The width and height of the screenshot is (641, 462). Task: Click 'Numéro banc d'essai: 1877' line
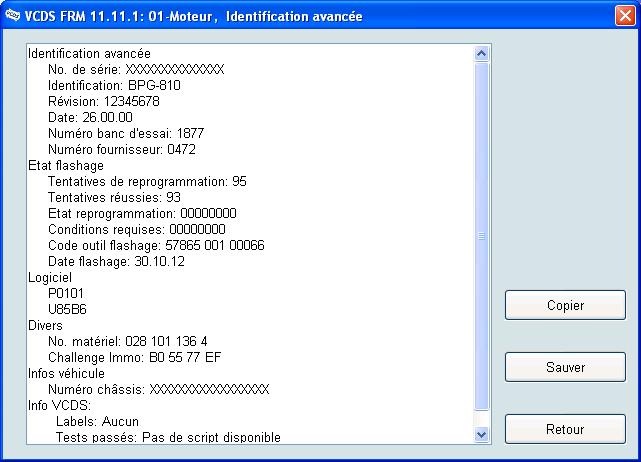pyautogui.click(x=126, y=133)
